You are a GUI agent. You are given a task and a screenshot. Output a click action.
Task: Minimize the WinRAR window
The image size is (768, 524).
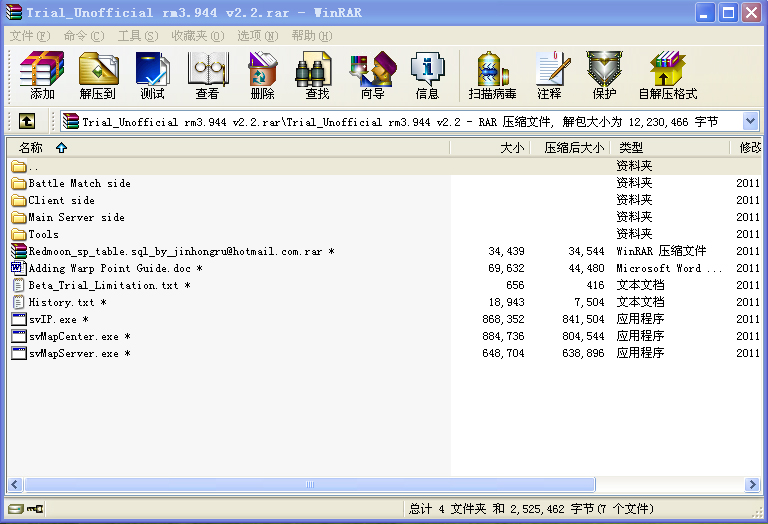pyautogui.click(x=704, y=13)
